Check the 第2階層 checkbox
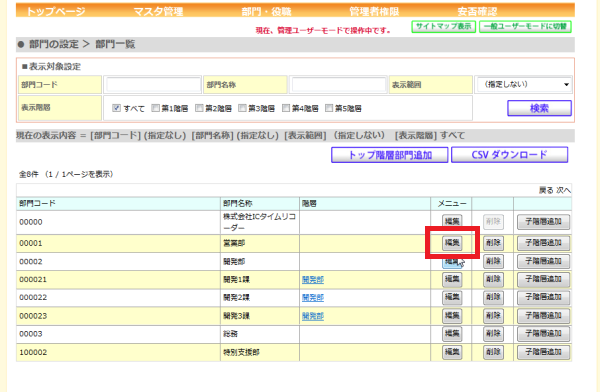The width and height of the screenshot is (600, 392). click(199, 108)
